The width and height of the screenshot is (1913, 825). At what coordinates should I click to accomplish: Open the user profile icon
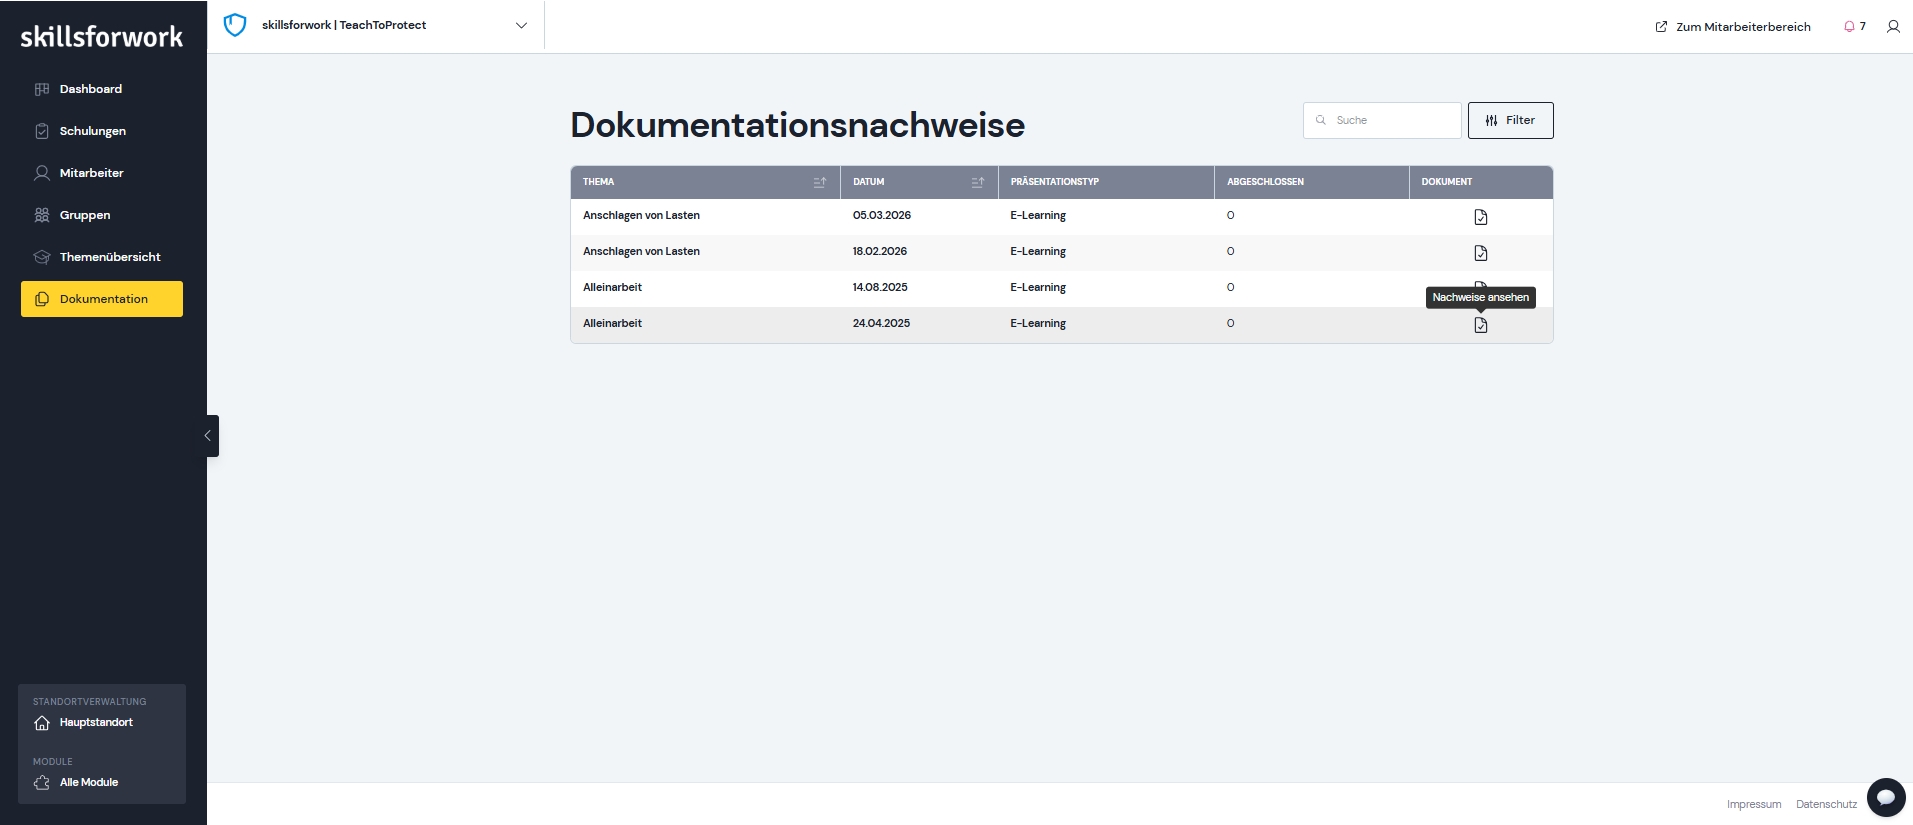pos(1893,27)
